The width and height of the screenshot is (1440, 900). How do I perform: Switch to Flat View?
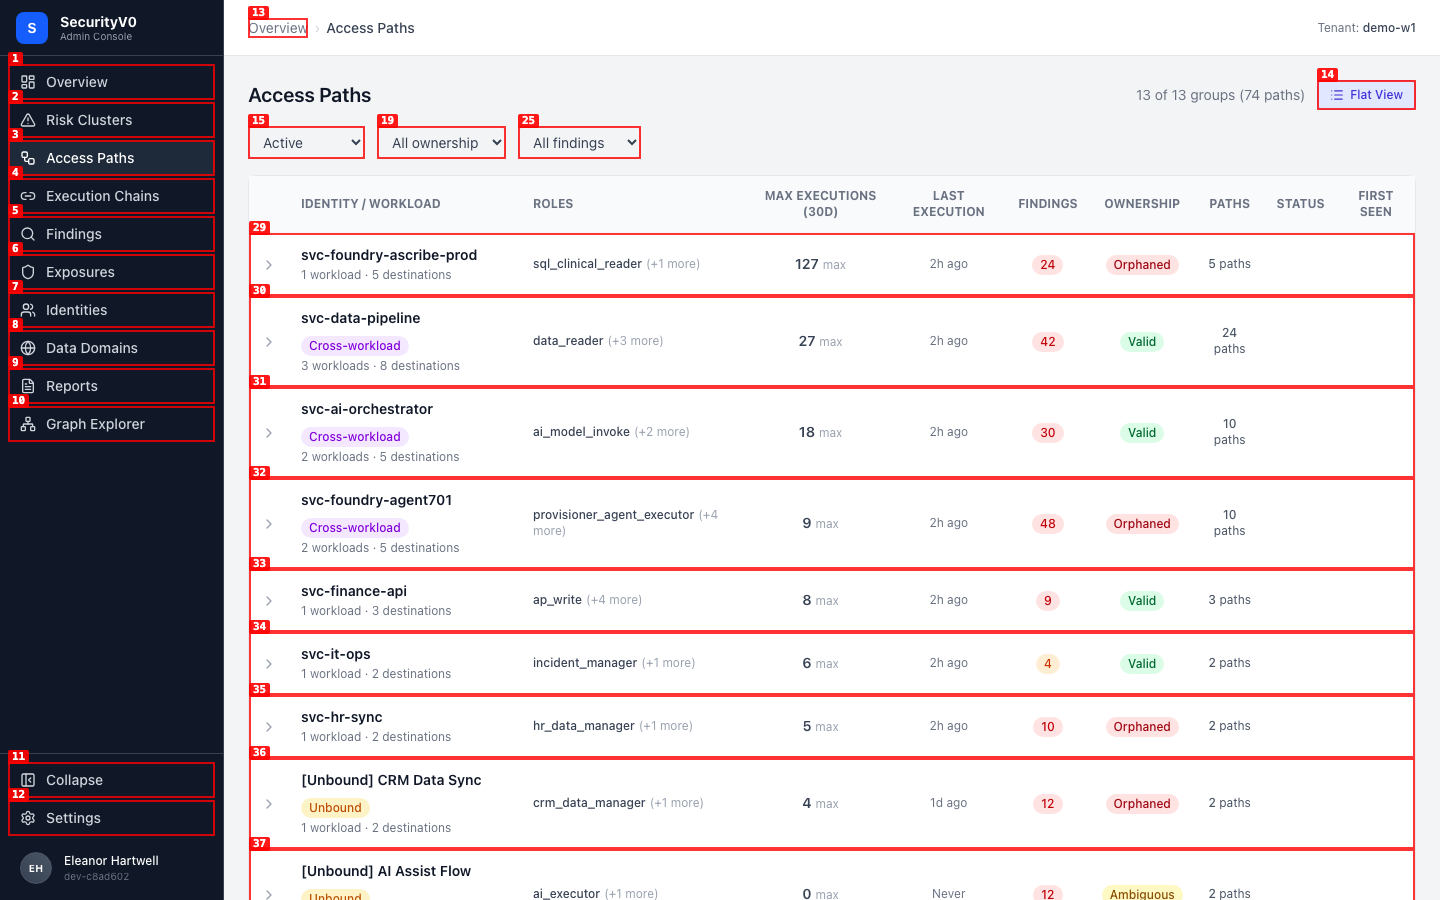[x=1366, y=95]
